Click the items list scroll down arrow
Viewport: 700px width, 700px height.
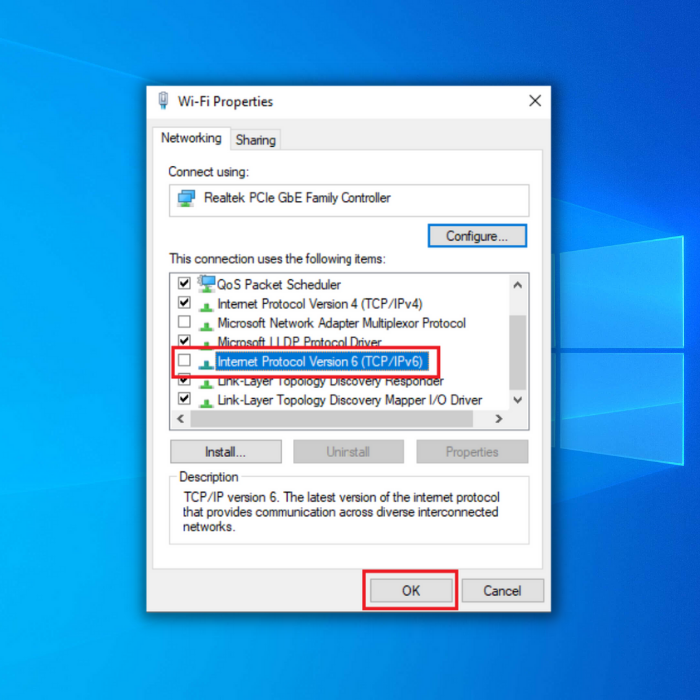click(x=517, y=400)
